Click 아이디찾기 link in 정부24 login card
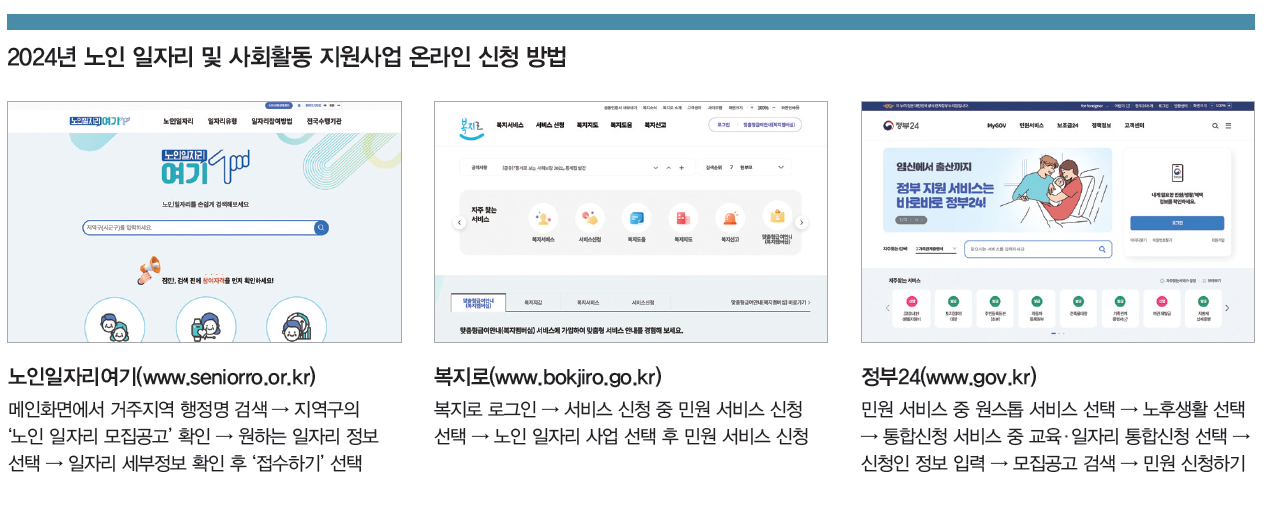The height and width of the screenshot is (513, 1266). point(1138,241)
